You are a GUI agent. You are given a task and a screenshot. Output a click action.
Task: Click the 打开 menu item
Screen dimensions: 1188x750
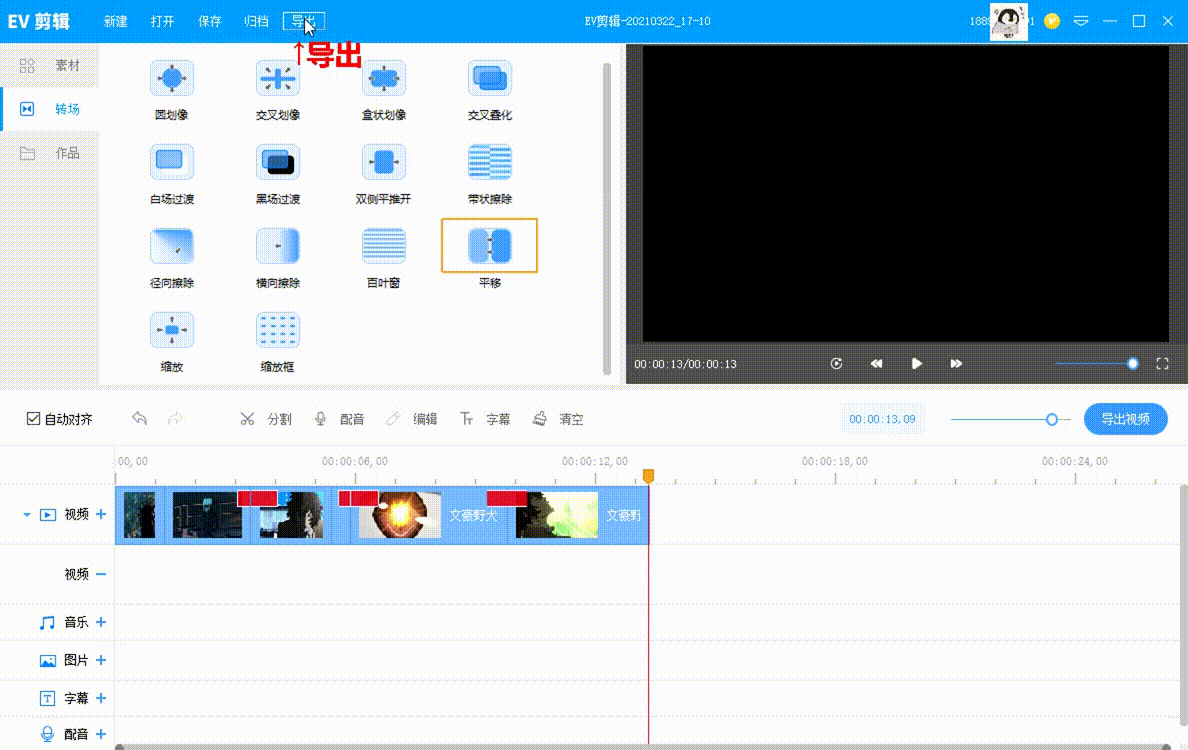coord(162,21)
